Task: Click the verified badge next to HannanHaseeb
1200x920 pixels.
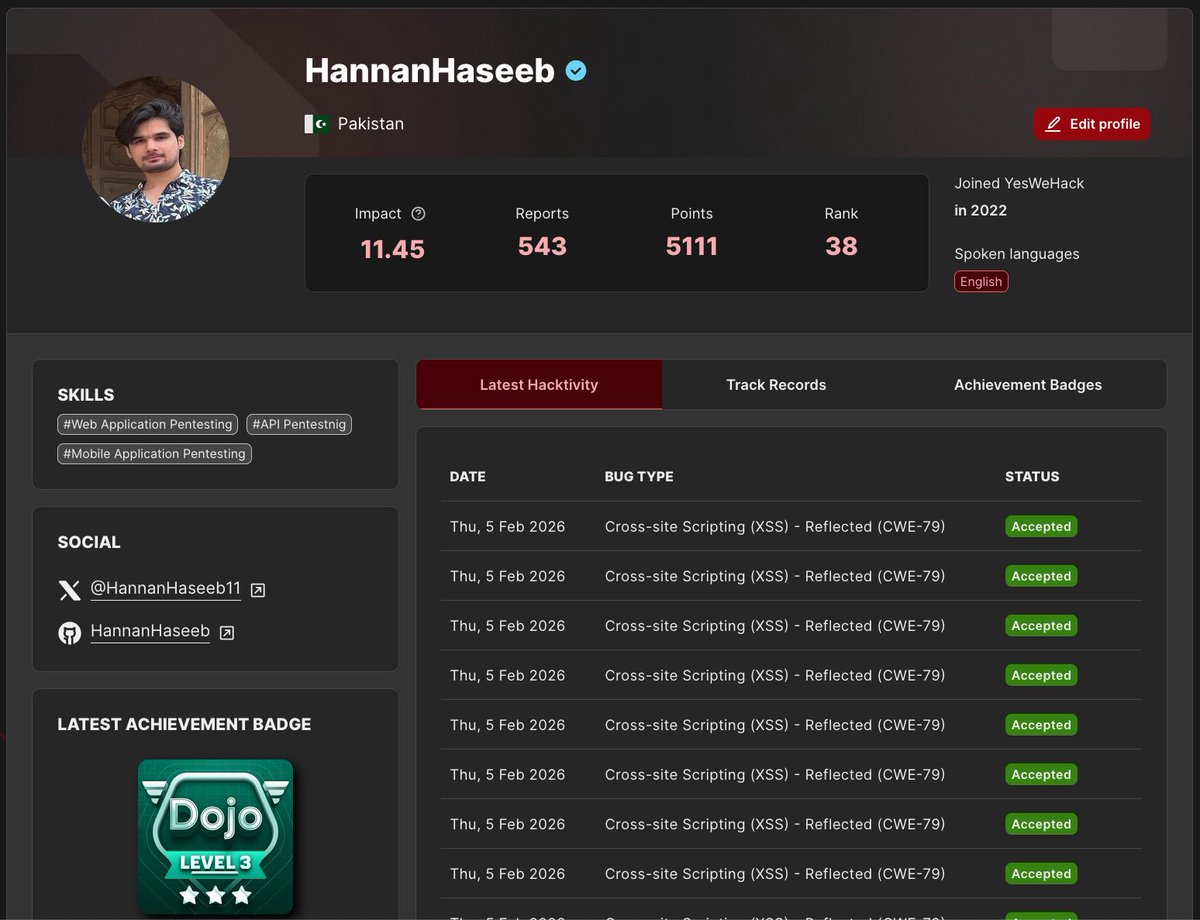Action: point(575,71)
